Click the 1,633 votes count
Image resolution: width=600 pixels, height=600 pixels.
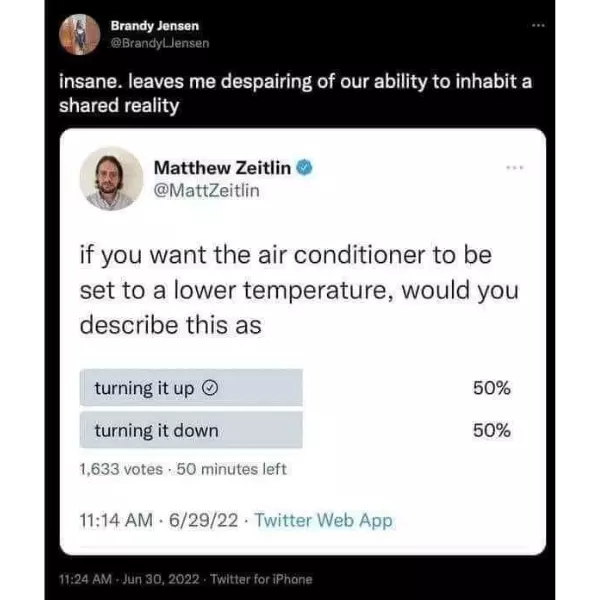[120, 469]
